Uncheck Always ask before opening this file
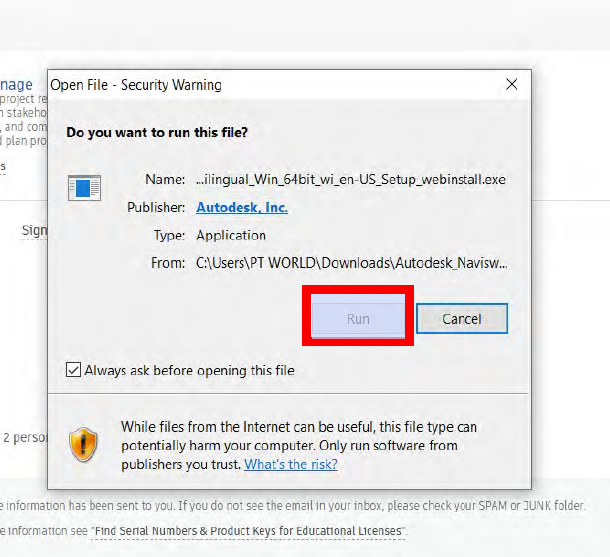Screen dimensions: 610x557 (73, 370)
